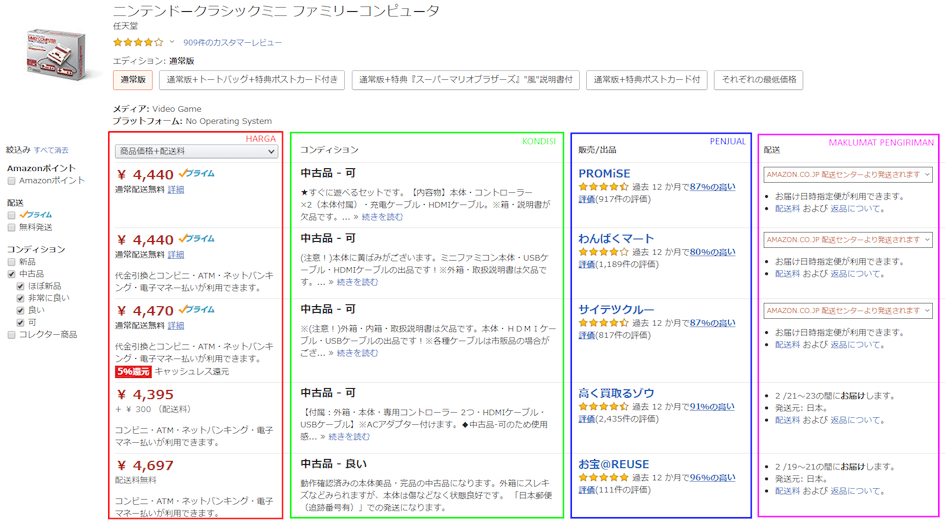The height and width of the screenshot is (522, 945).
Task: Open first AMAZON.CO.JP 配送センター dropdown for PROMiSE
Action: (x=847, y=175)
